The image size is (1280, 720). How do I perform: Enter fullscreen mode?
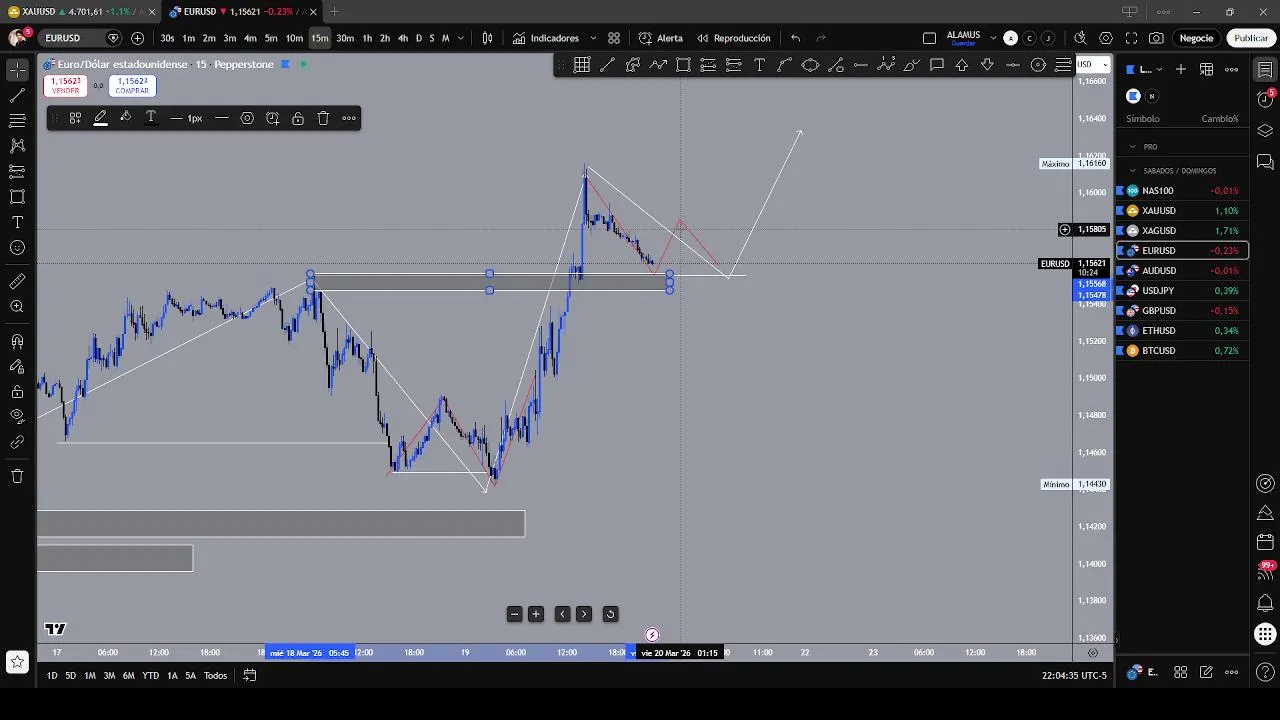tap(1131, 38)
